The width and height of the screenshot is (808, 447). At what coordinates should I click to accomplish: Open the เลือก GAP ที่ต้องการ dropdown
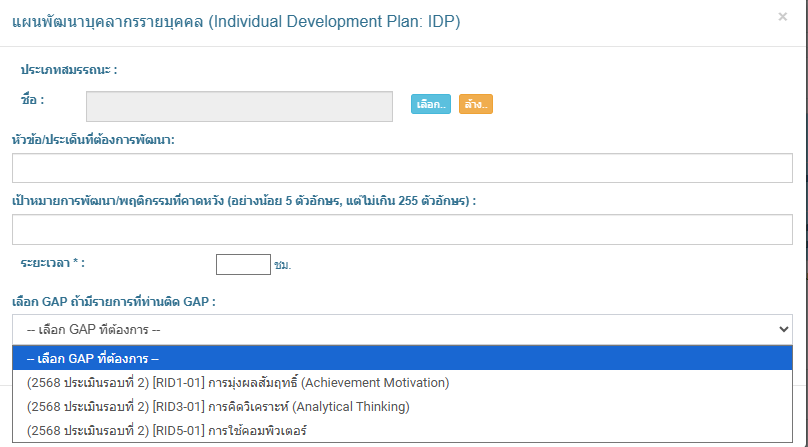[402, 329]
